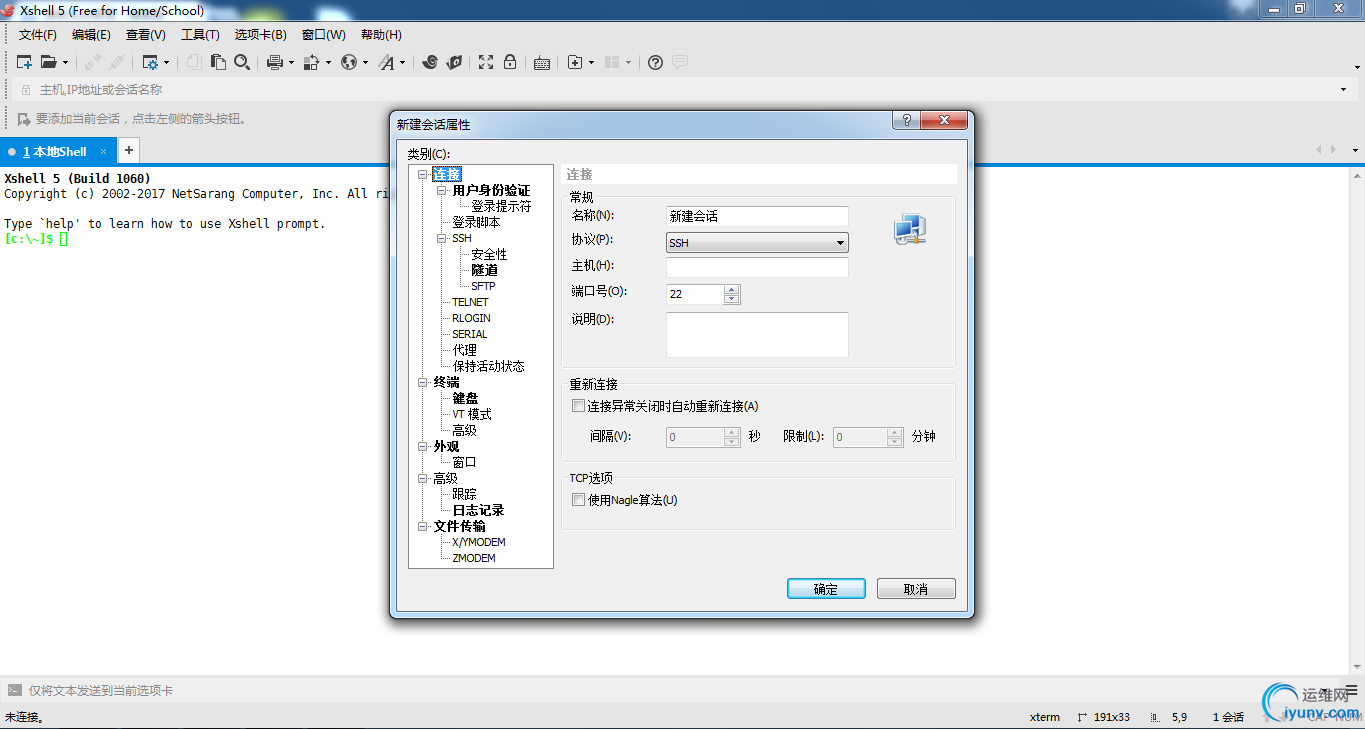
Task: Click the Paste clipboard toolbar icon
Action: click(x=218, y=62)
